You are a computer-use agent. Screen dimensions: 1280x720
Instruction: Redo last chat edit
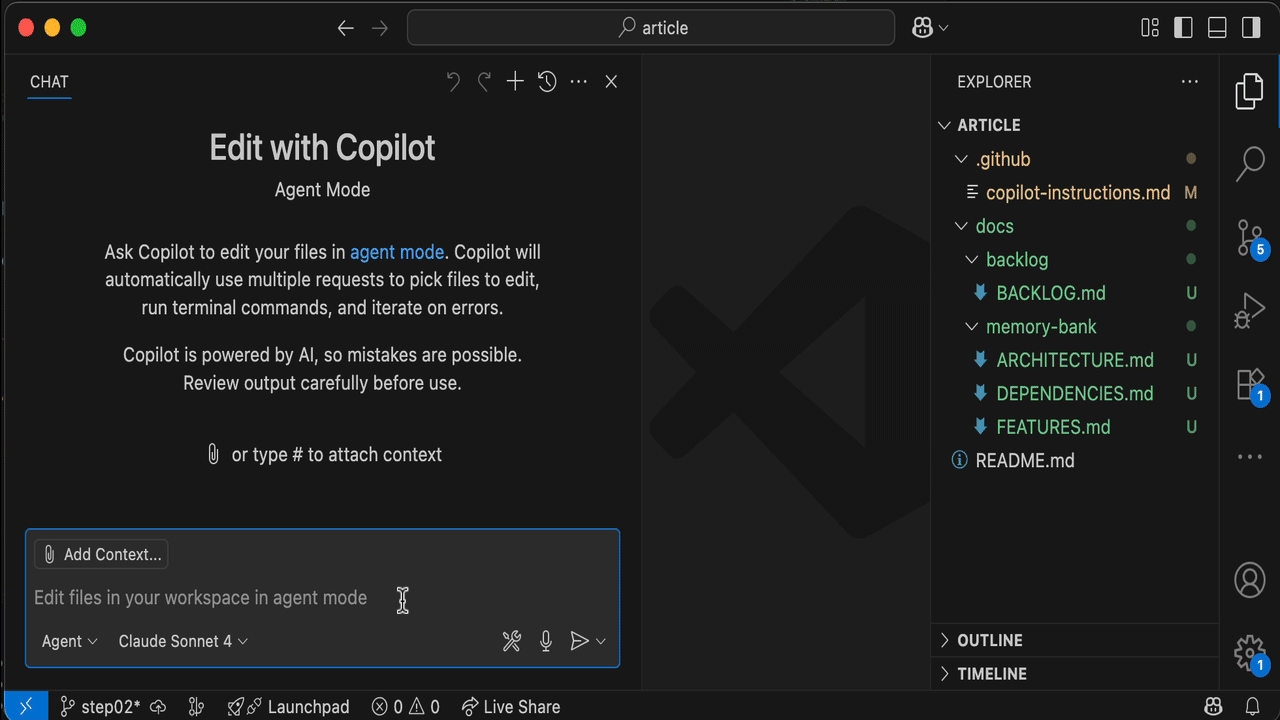click(484, 82)
